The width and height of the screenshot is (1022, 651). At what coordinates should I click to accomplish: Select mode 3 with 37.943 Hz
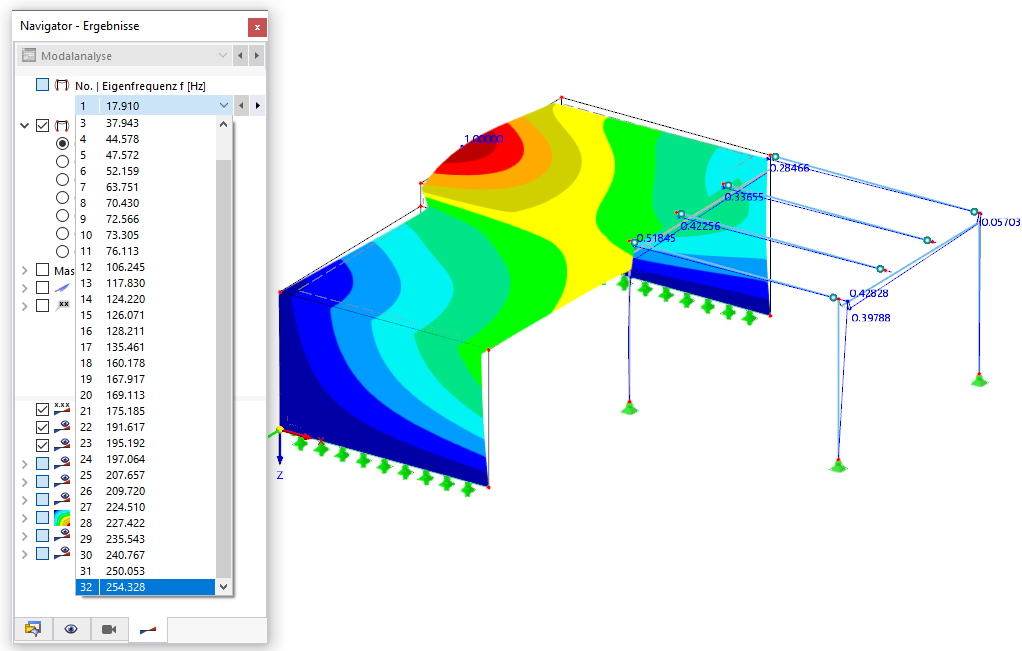click(145, 123)
